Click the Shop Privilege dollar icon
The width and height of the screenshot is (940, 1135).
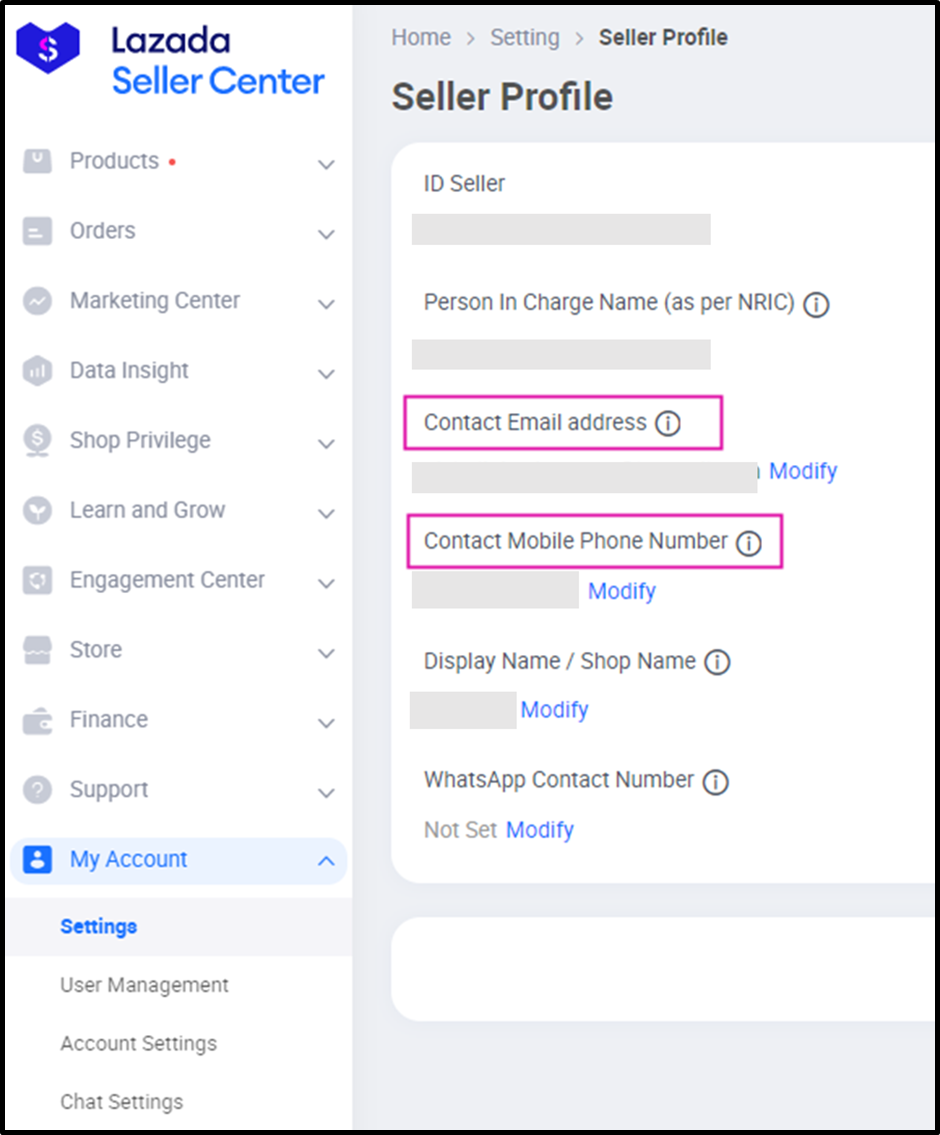point(37,440)
